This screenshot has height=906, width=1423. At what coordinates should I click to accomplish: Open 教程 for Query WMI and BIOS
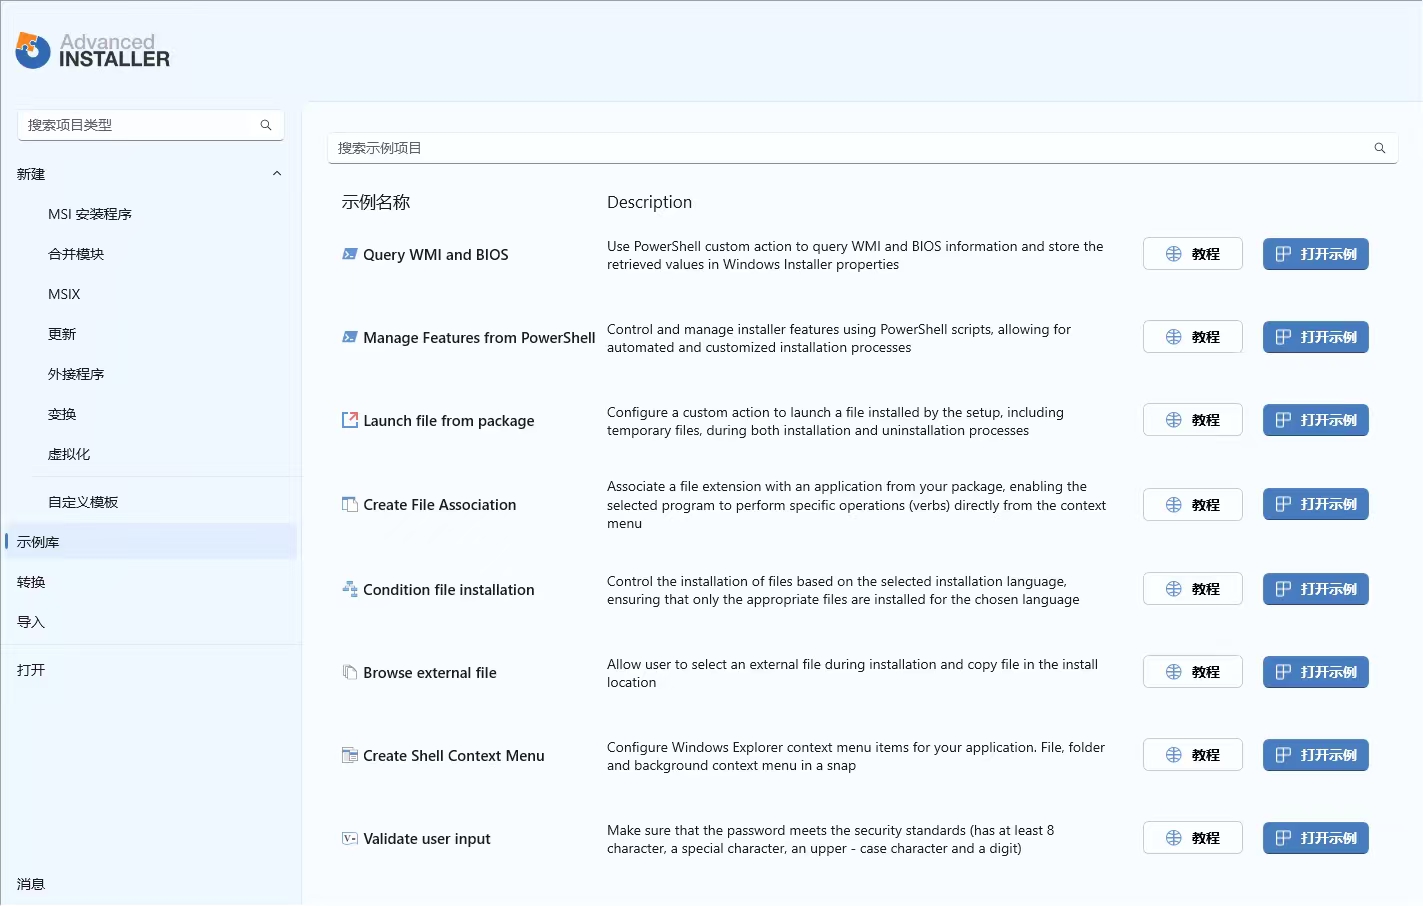pyautogui.click(x=1193, y=254)
